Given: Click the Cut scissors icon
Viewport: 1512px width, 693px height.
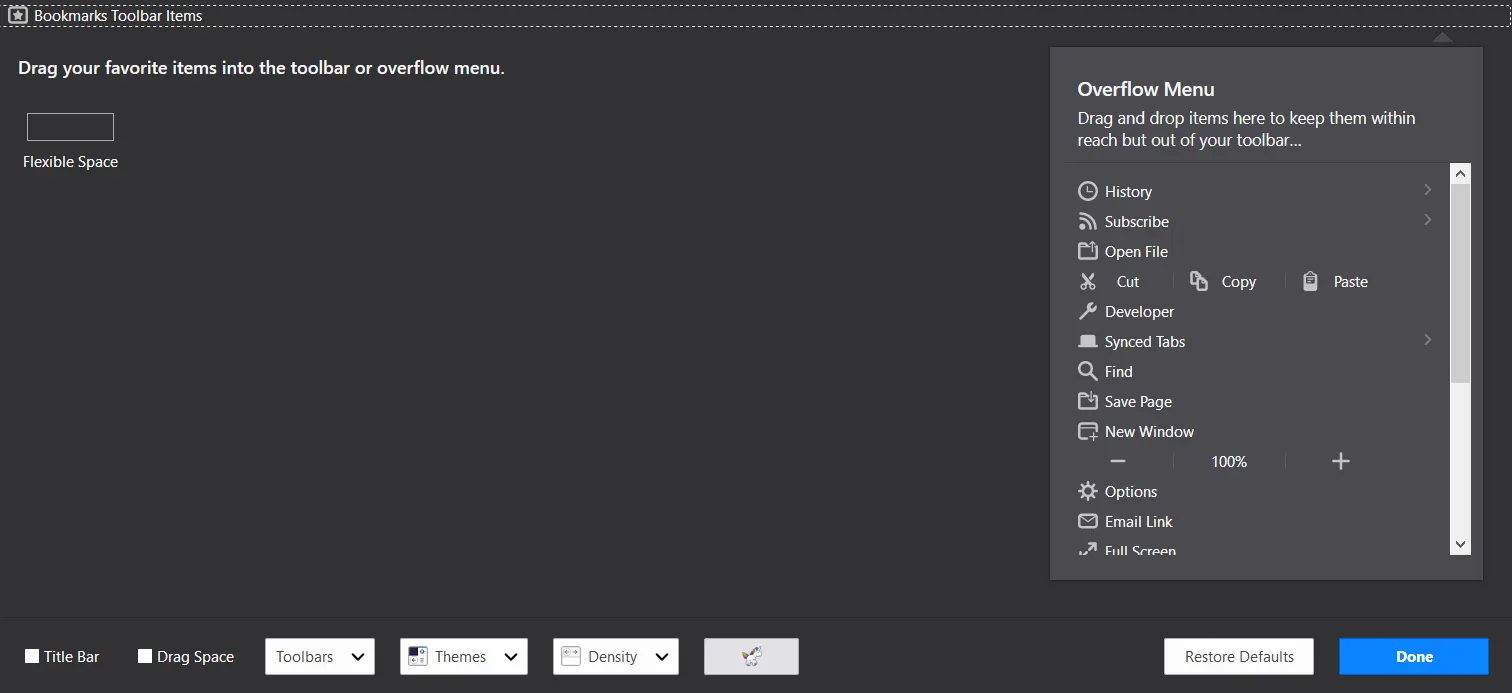Looking at the screenshot, I should click(x=1088, y=282).
